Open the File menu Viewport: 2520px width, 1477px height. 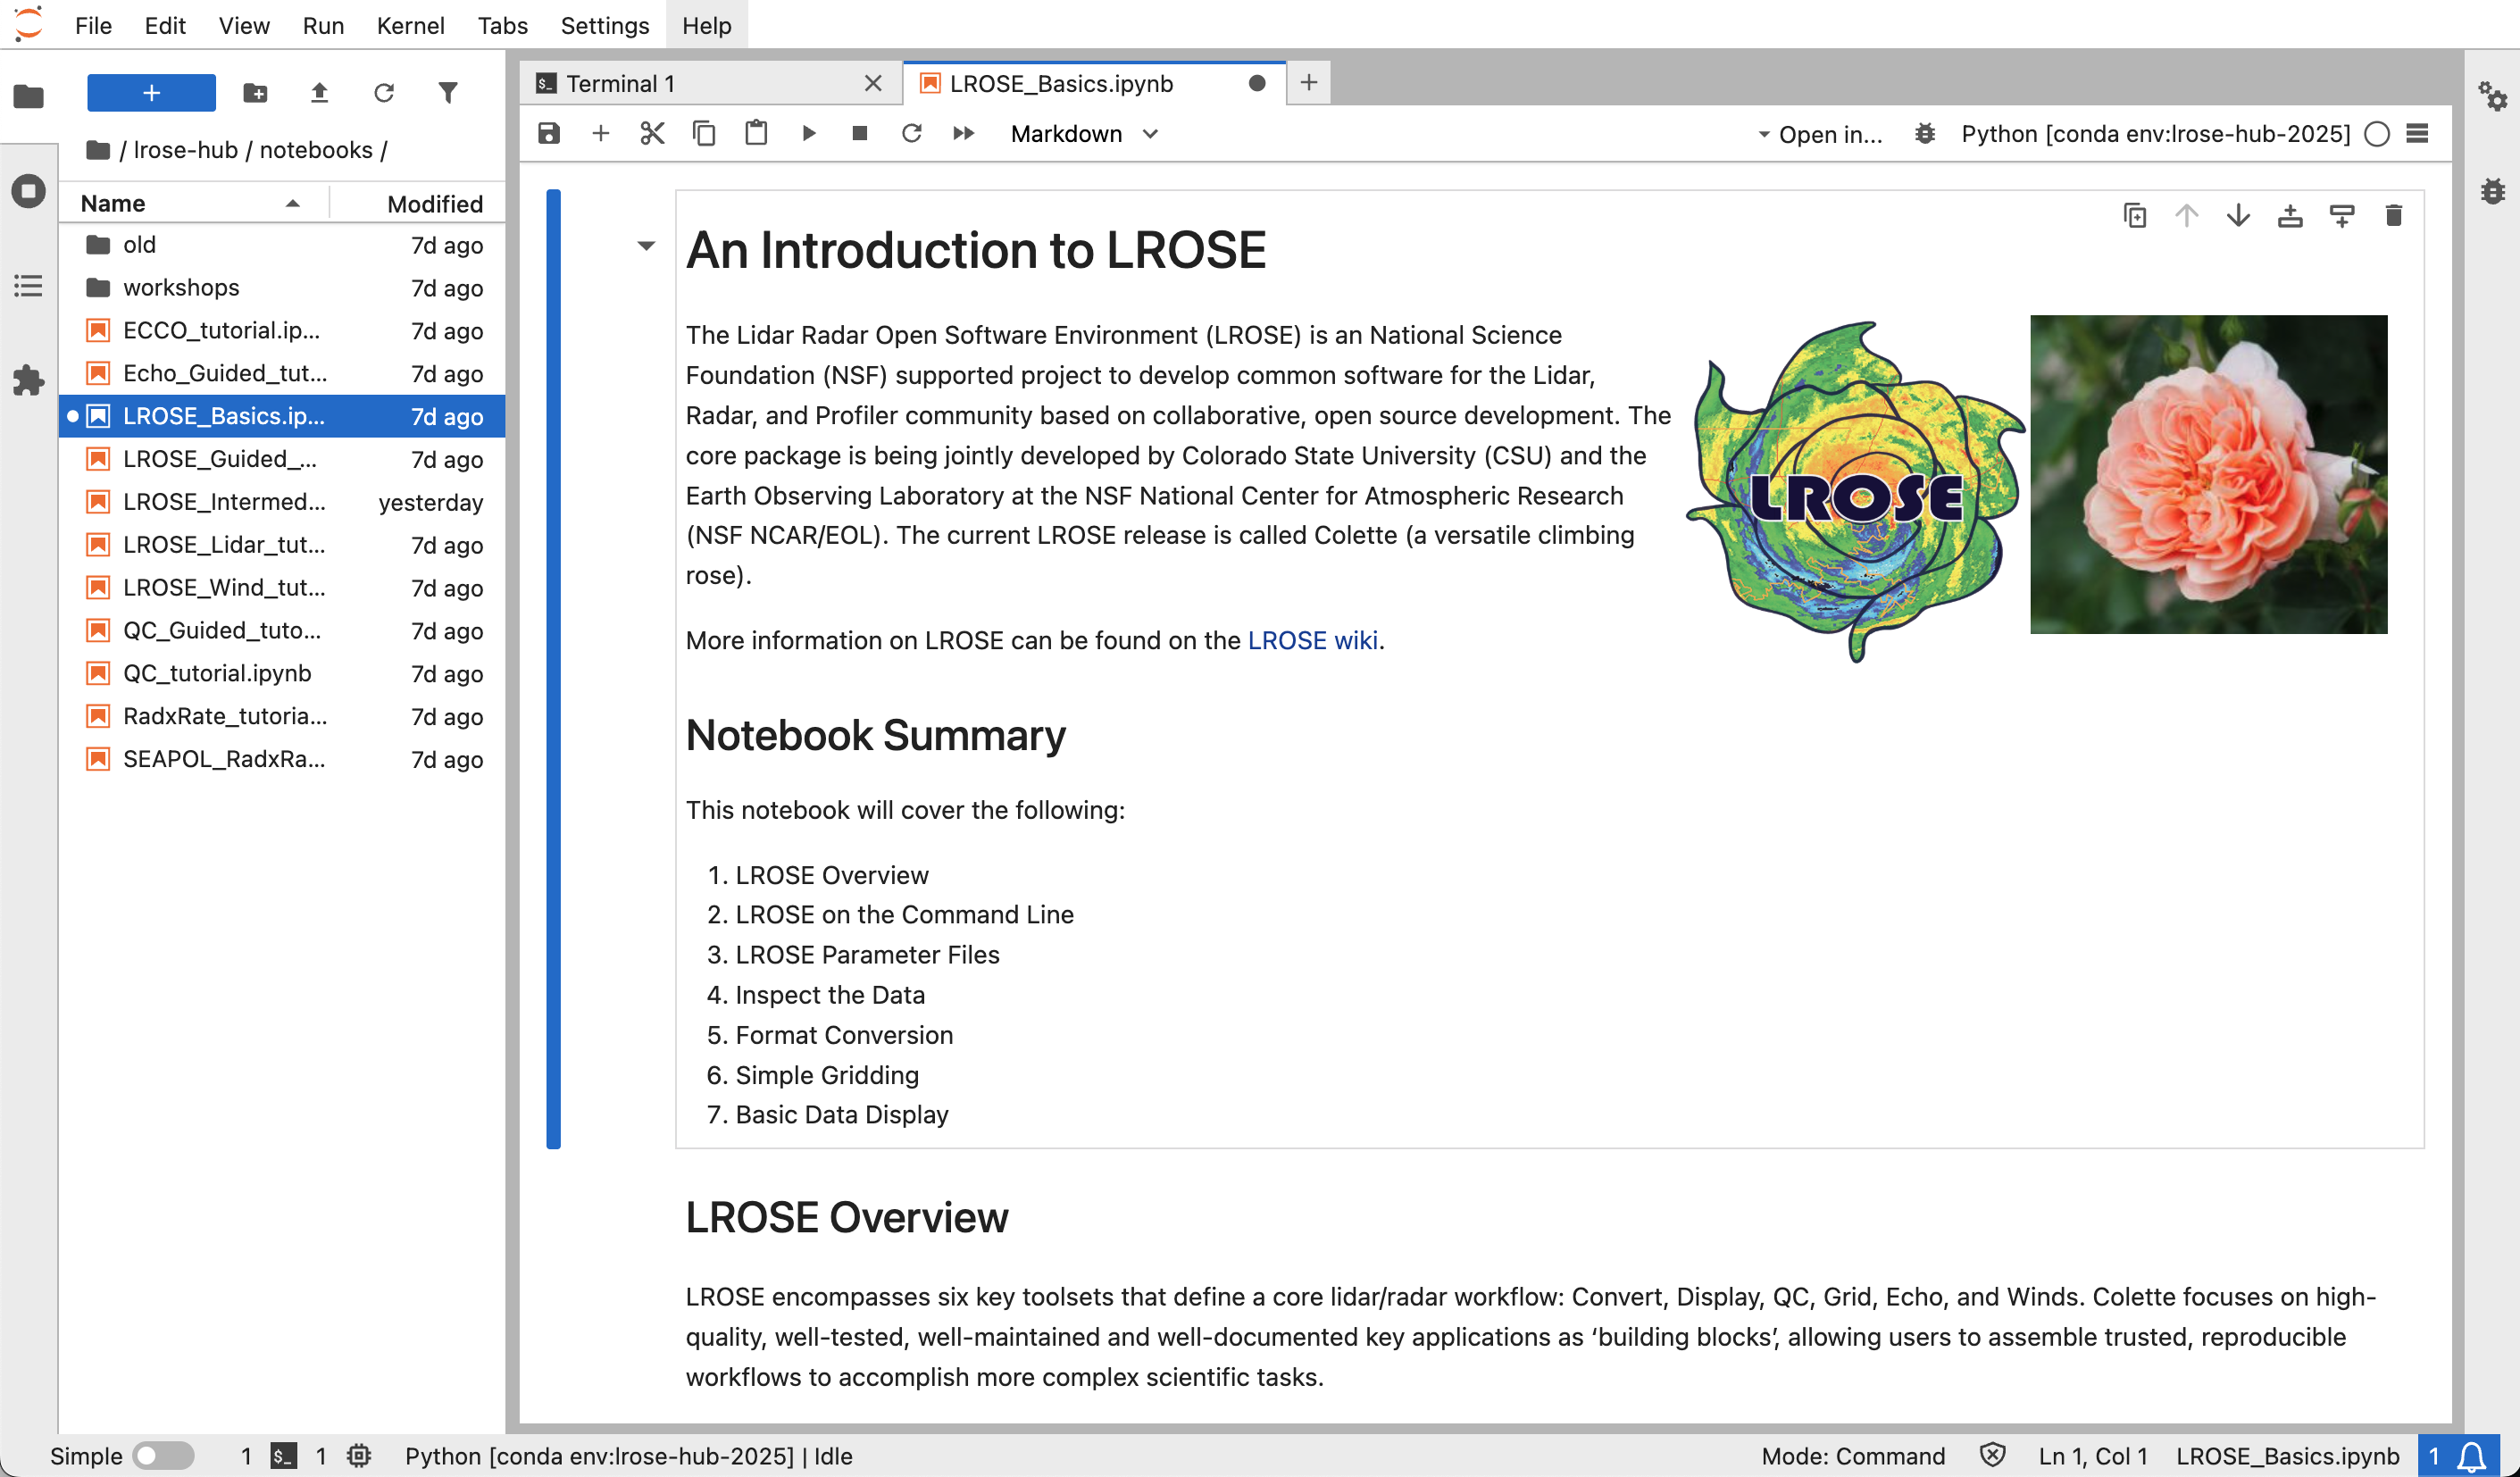coord(93,25)
